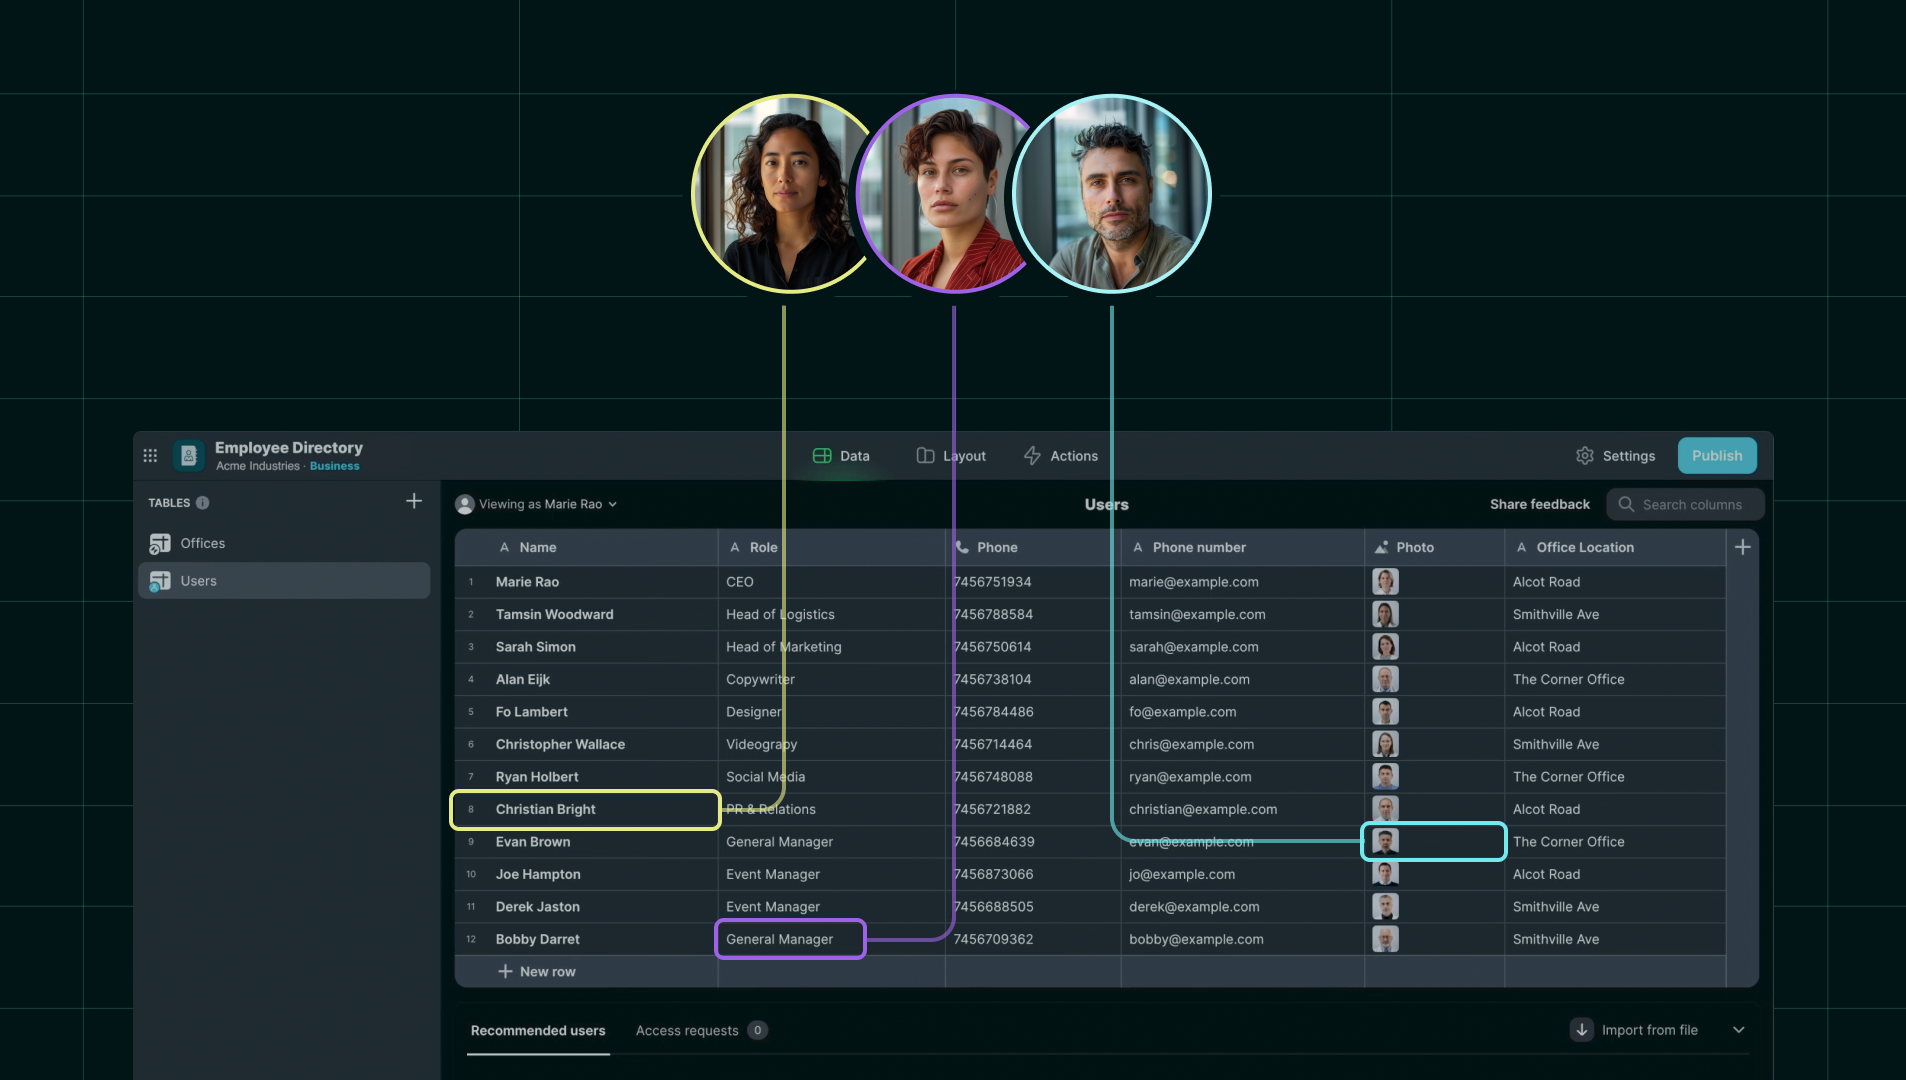Add a new table with plus icon

(x=414, y=501)
